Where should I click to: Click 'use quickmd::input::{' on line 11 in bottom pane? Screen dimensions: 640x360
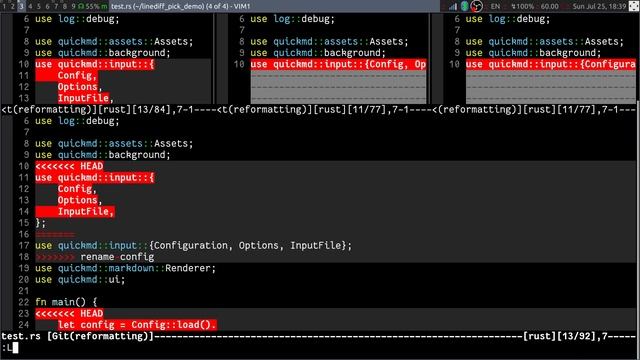[x=95, y=178]
